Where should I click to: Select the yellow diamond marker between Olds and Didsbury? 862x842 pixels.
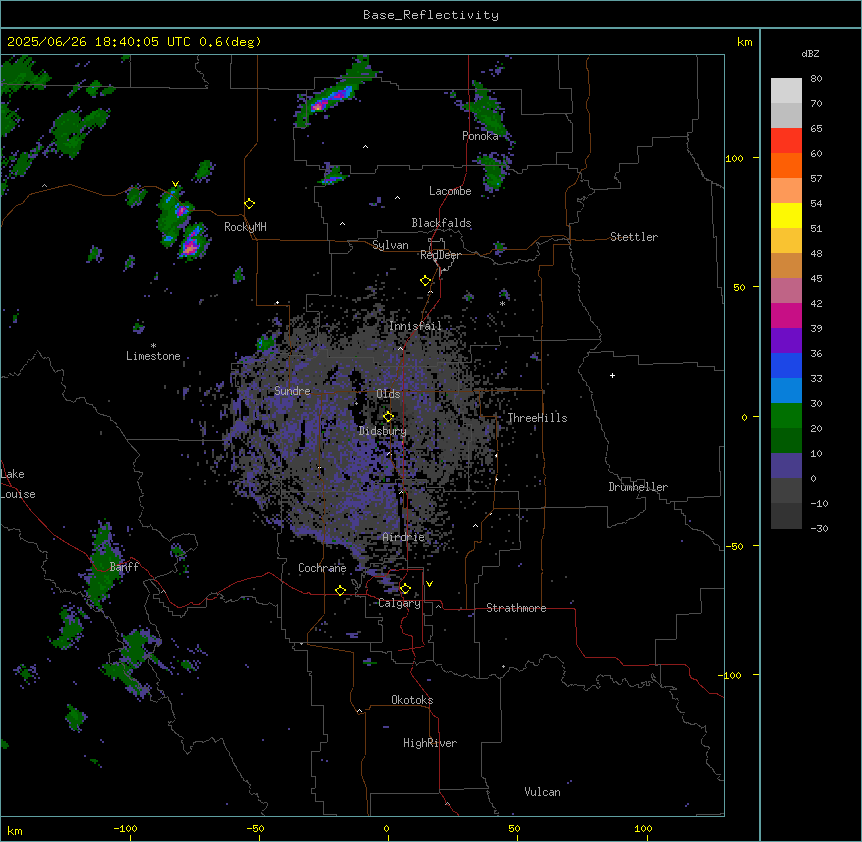[x=388, y=417]
